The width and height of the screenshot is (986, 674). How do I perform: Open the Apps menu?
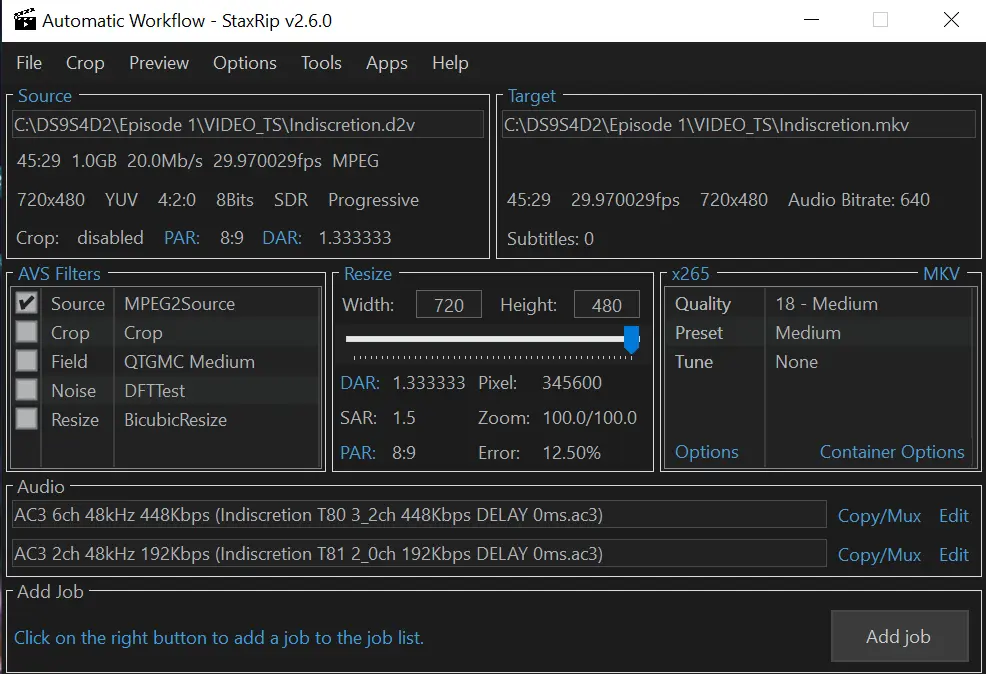pos(387,63)
